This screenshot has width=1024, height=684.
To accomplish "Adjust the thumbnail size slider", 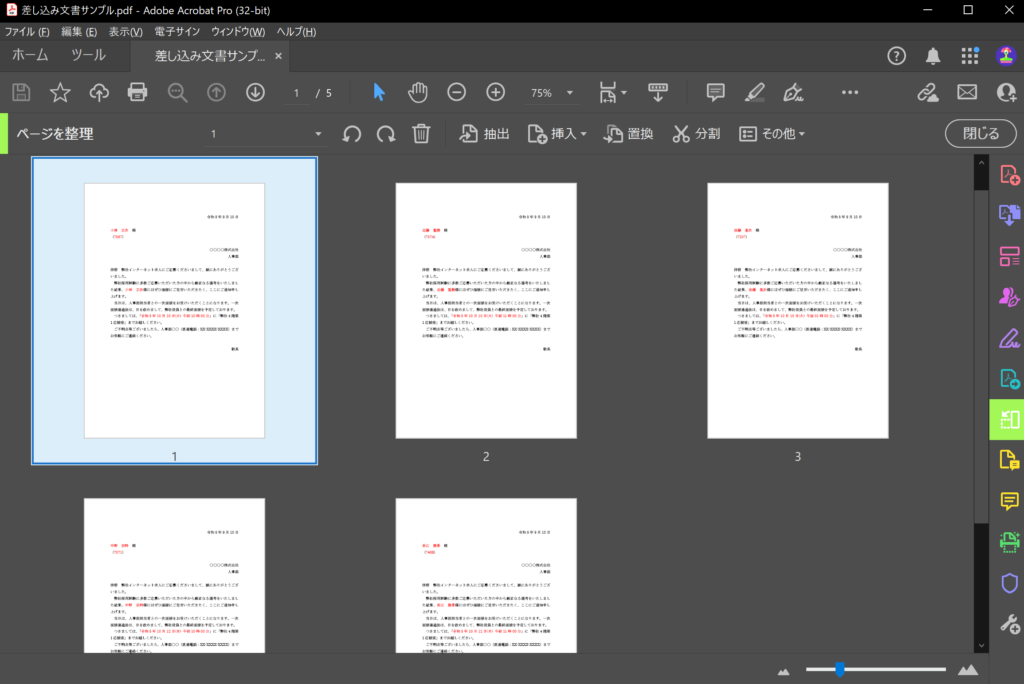I will tap(840, 670).
